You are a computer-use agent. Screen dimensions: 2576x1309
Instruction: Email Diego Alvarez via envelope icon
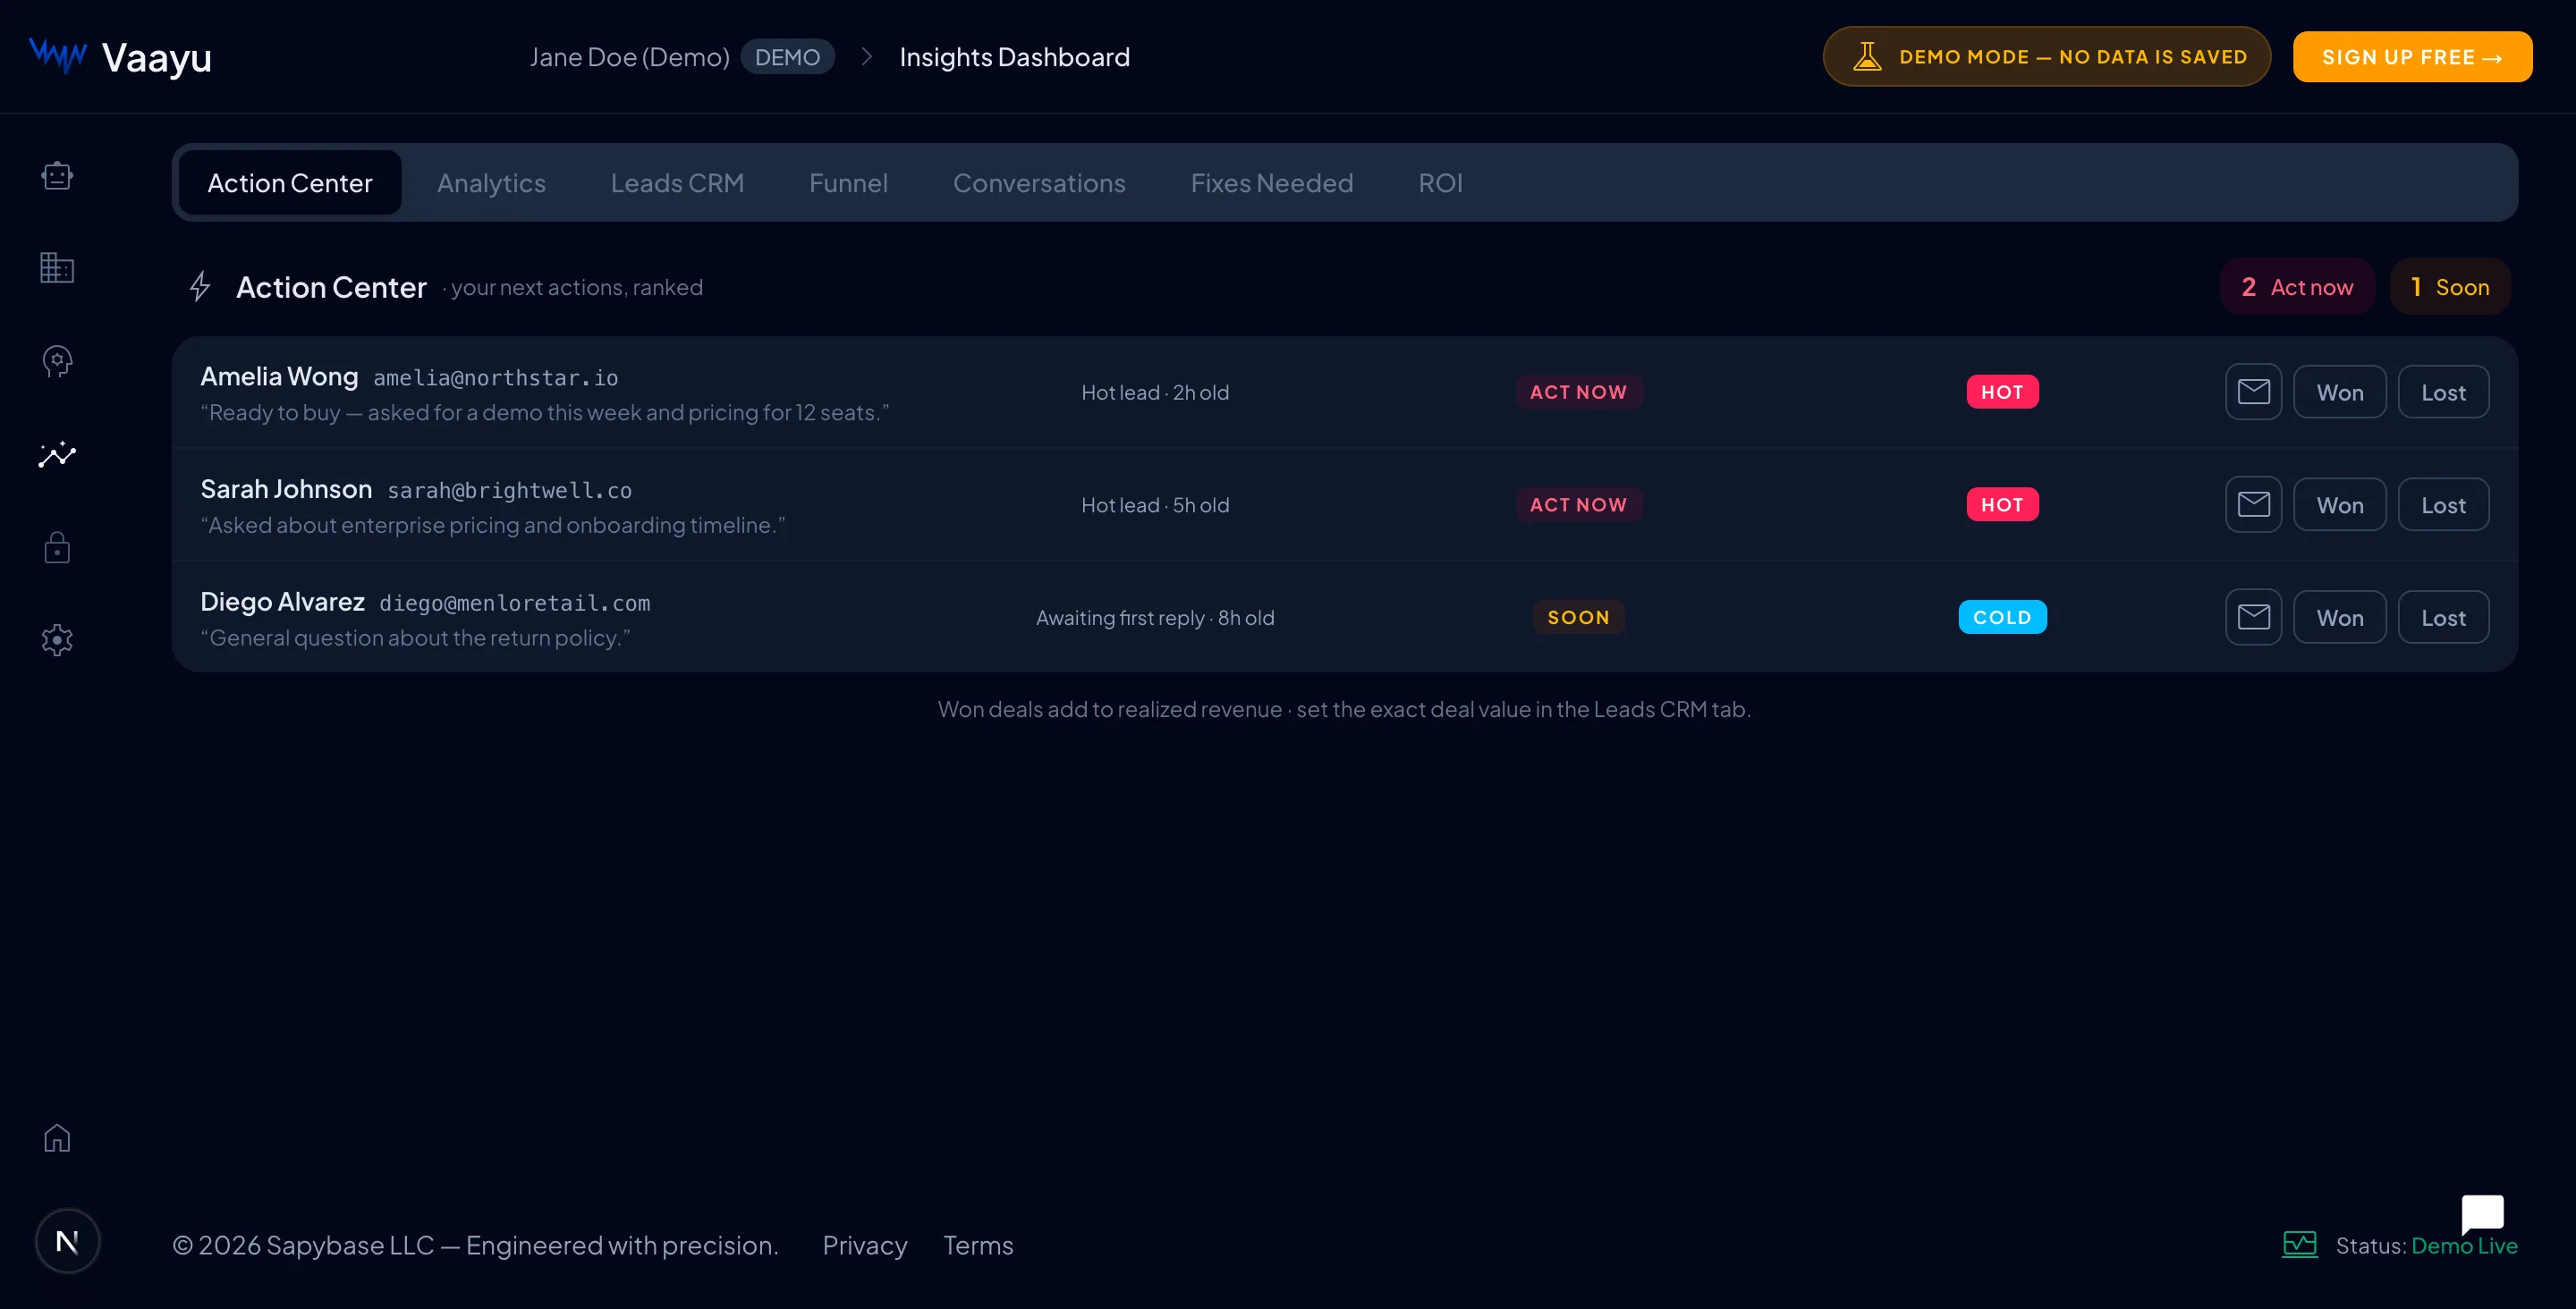2253,617
